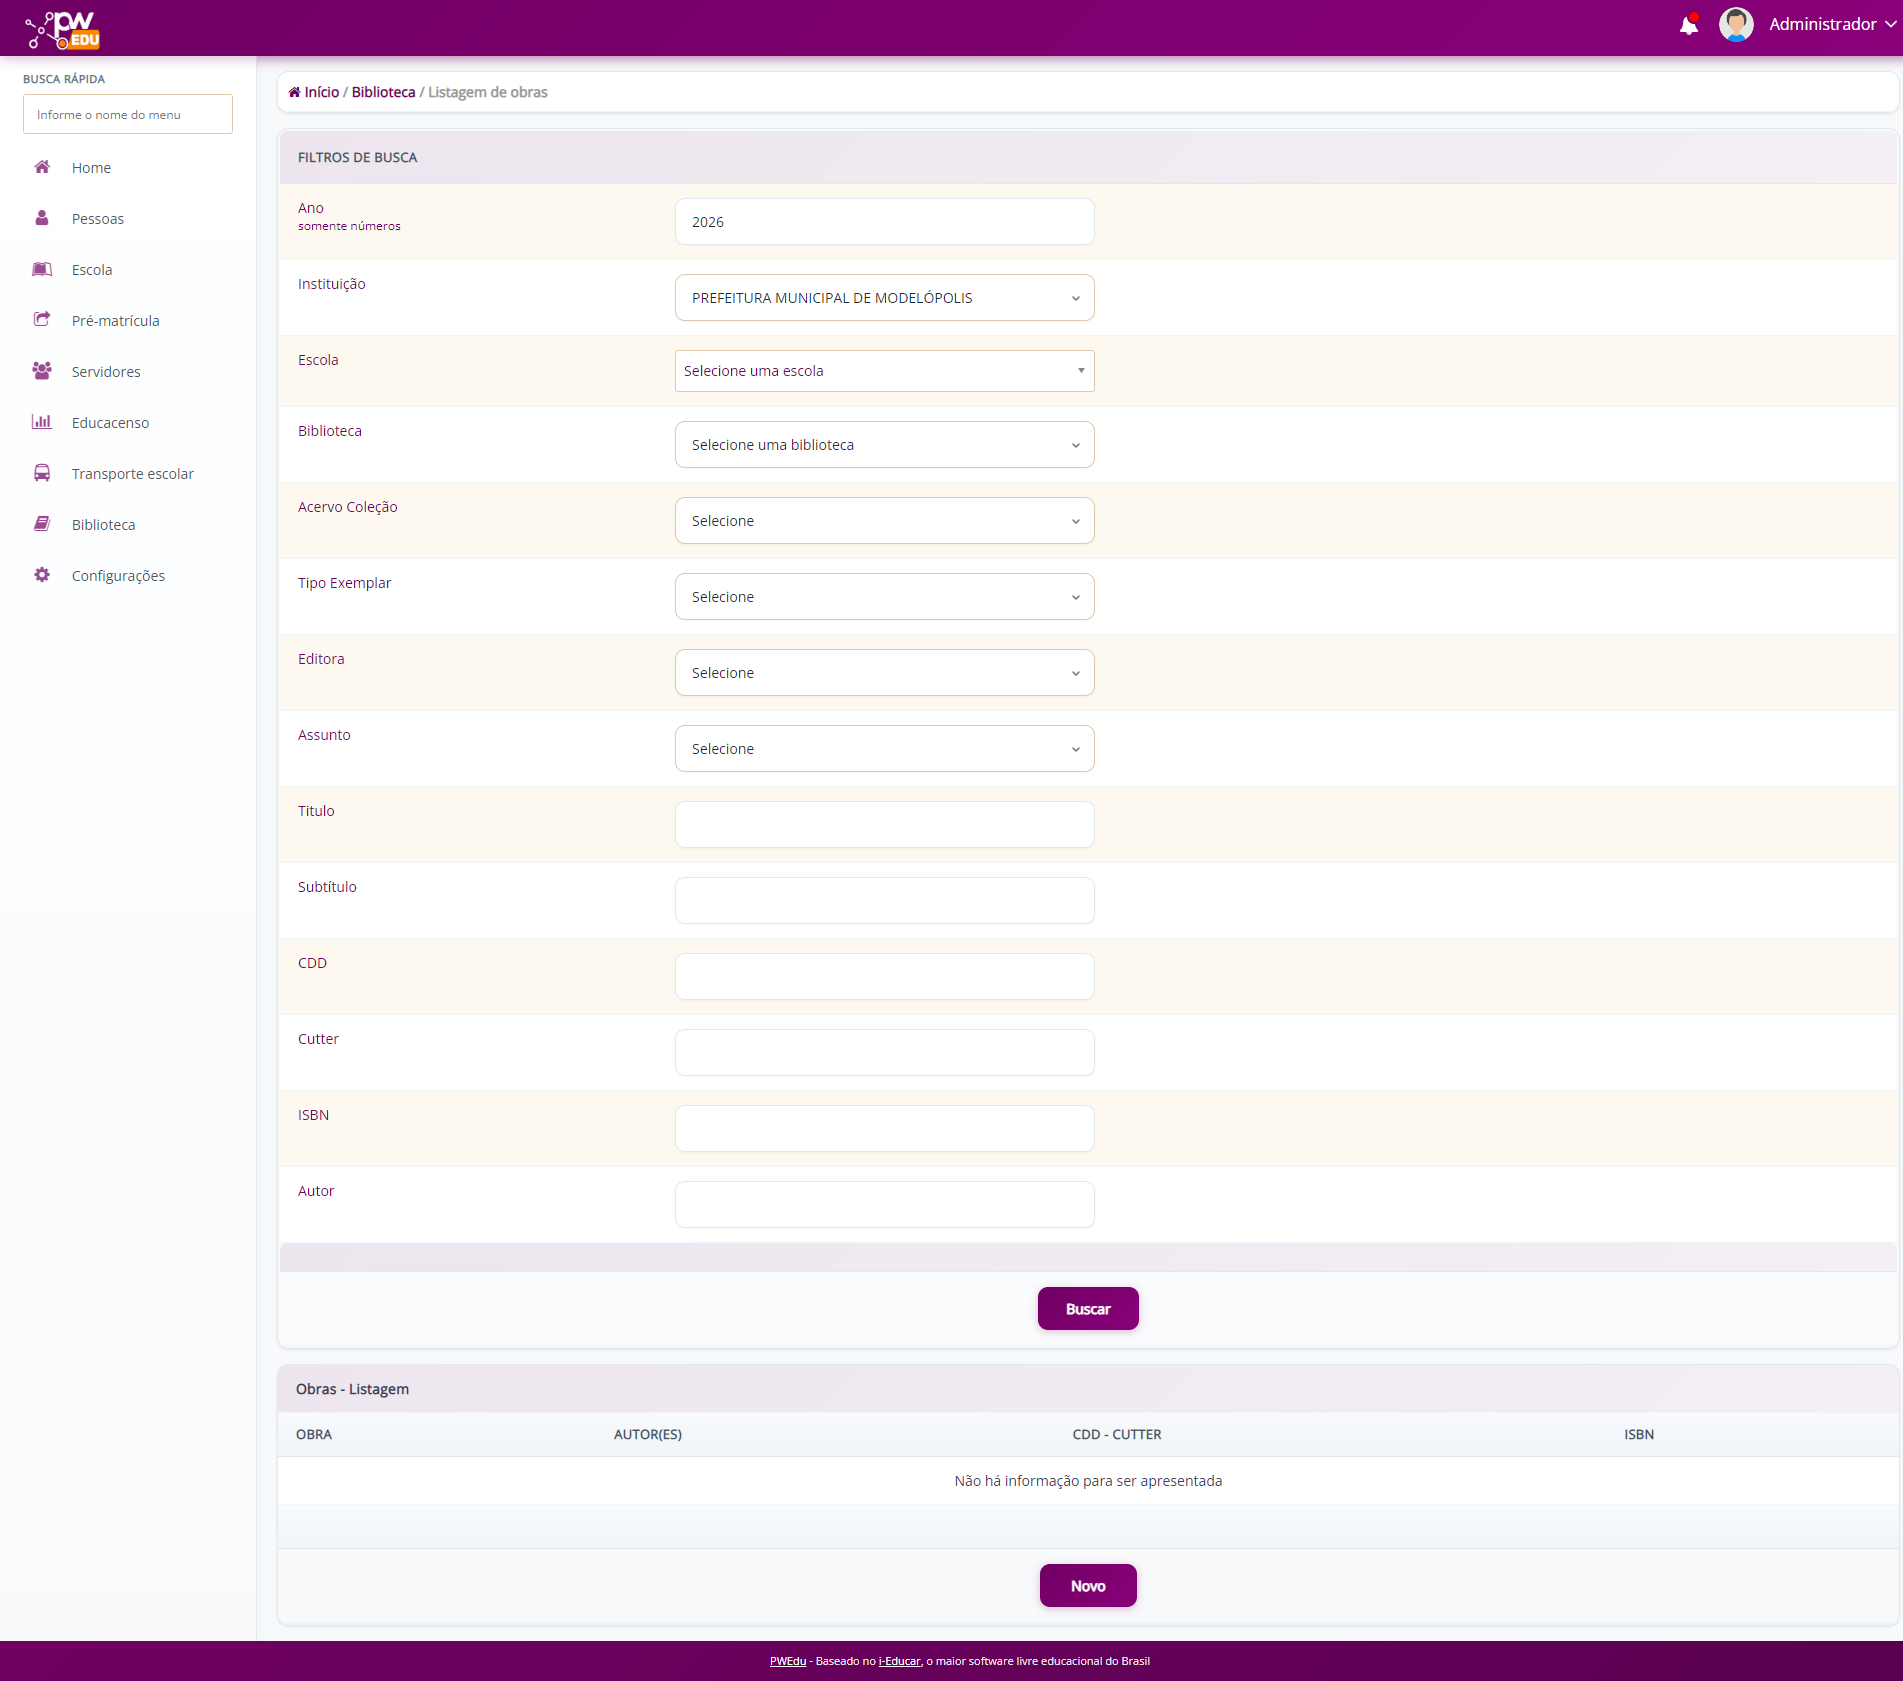Focus the Titulo text field
This screenshot has width=1903, height=1681.
(x=884, y=825)
